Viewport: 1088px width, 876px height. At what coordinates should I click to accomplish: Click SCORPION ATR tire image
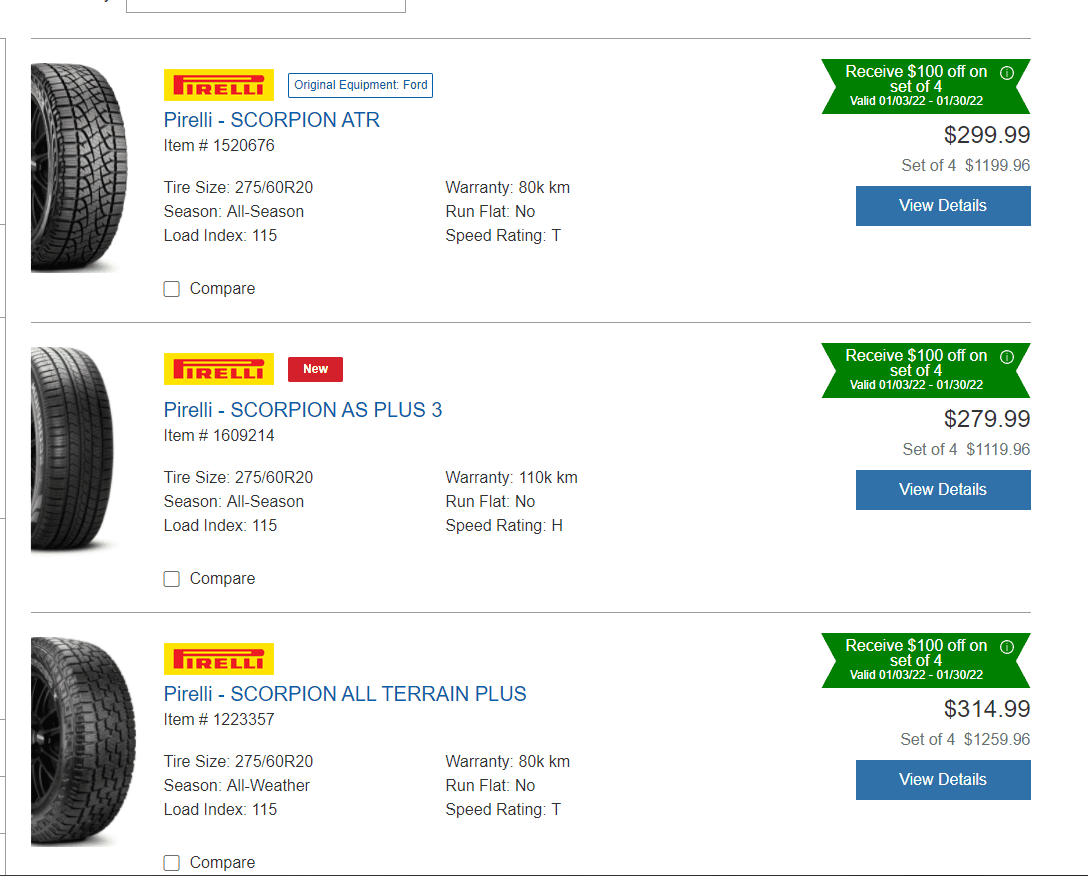[78, 168]
